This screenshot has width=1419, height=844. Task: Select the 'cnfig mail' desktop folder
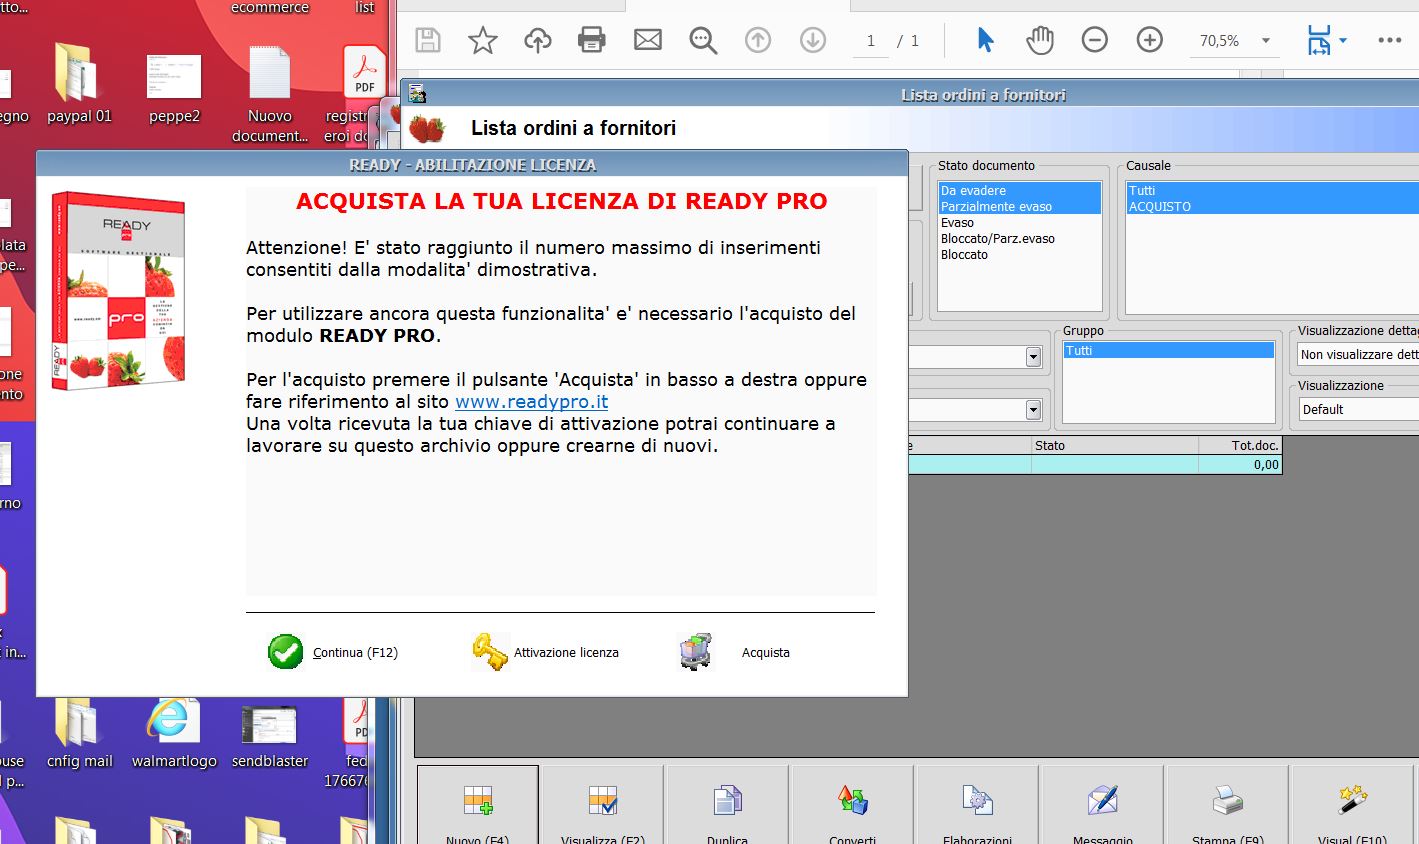[79, 735]
